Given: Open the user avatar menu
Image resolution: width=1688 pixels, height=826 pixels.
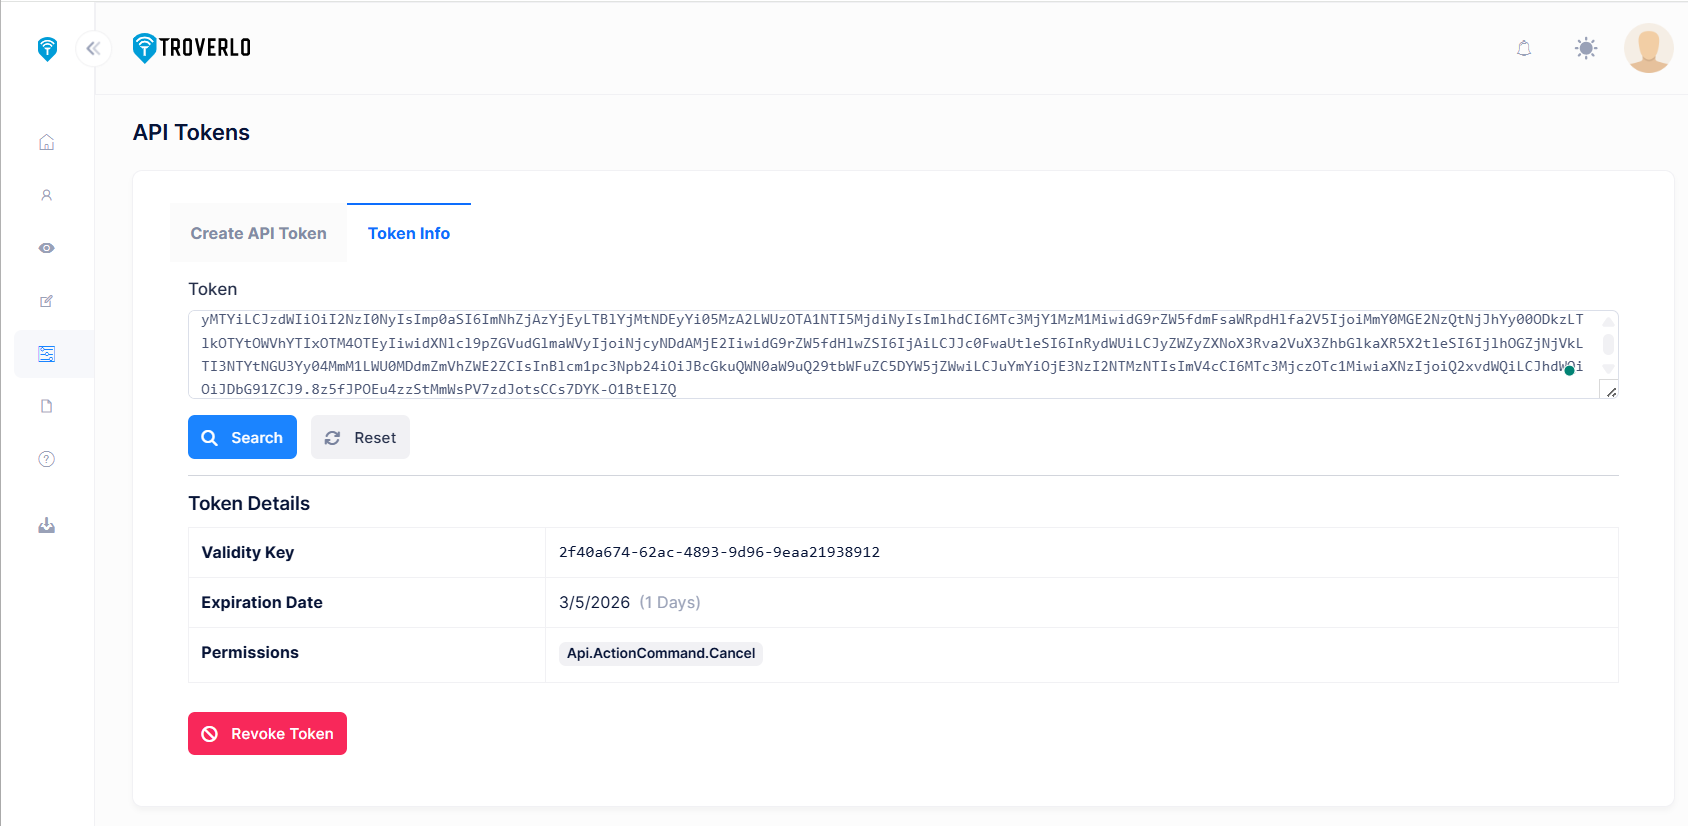Looking at the screenshot, I should pyautogui.click(x=1648, y=48).
